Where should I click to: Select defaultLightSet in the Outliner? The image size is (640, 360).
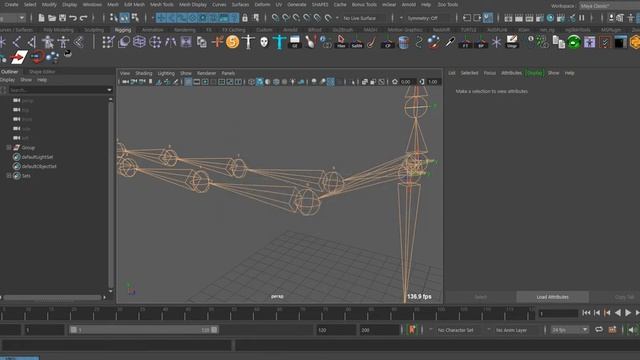[x=38, y=157]
